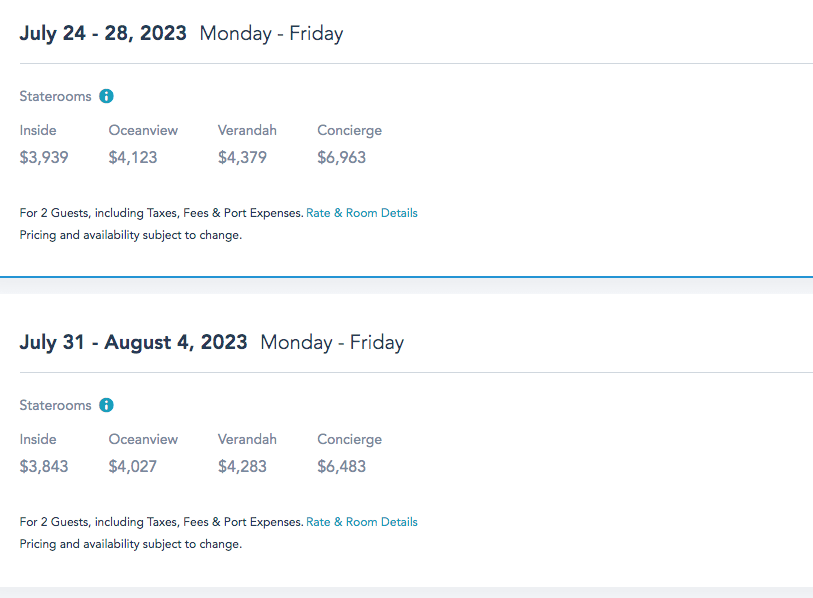Pick the $4,283 Verandah stateroom price
The height and width of the screenshot is (598, 813).
tap(242, 466)
